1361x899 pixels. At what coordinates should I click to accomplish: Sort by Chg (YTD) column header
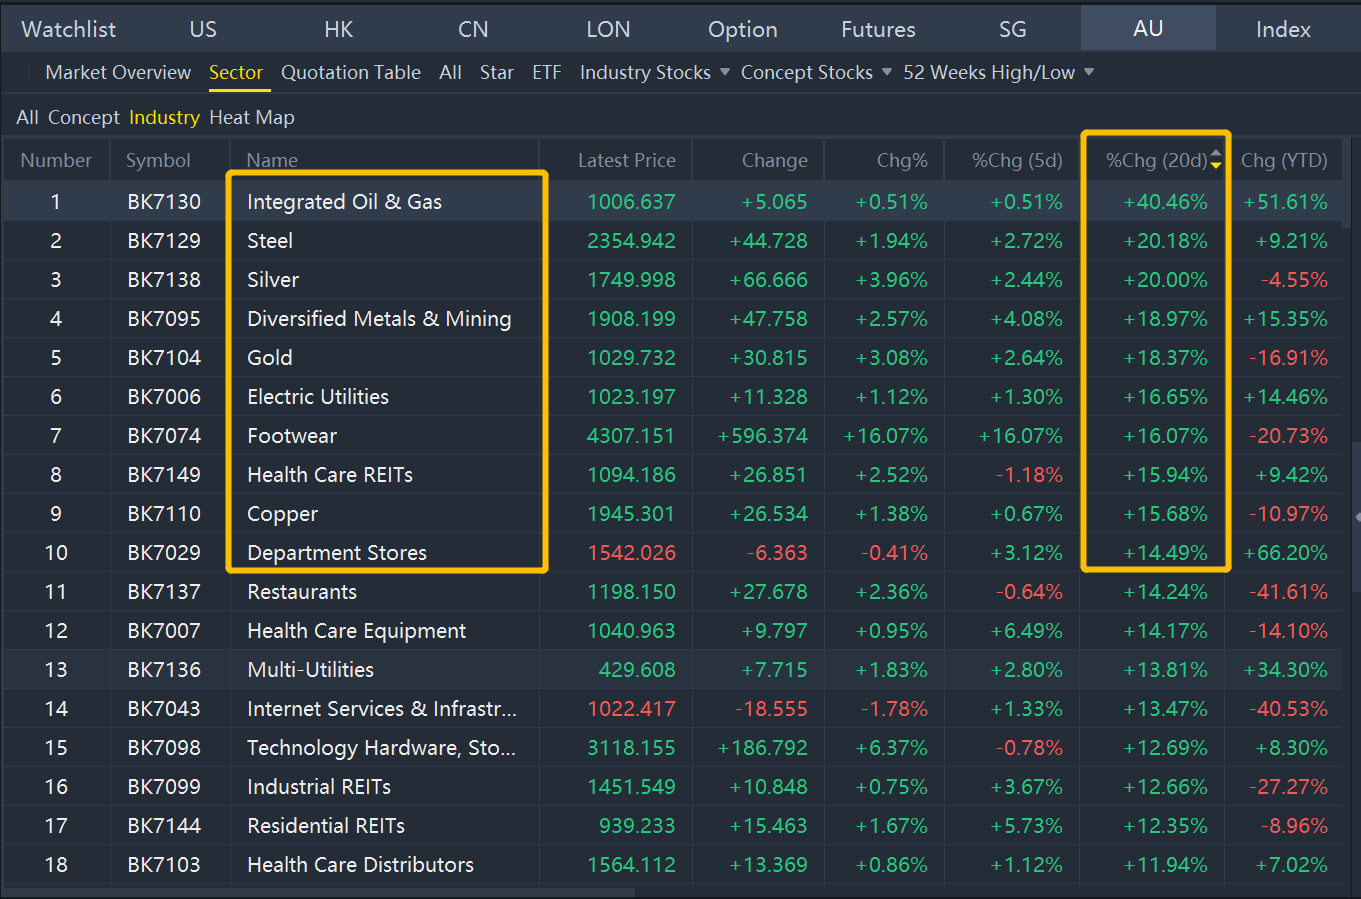click(x=1284, y=160)
